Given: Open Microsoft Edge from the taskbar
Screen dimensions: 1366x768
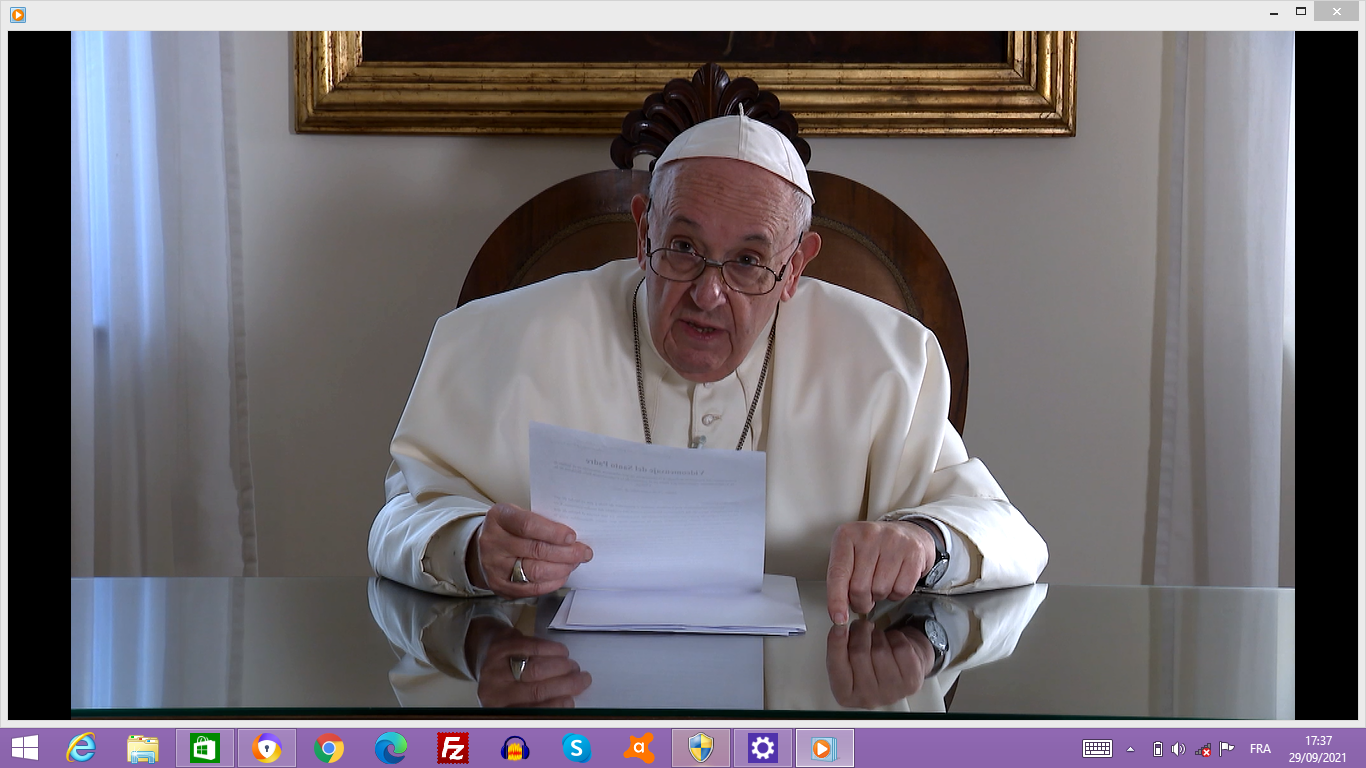Looking at the screenshot, I should coord(391,748).
